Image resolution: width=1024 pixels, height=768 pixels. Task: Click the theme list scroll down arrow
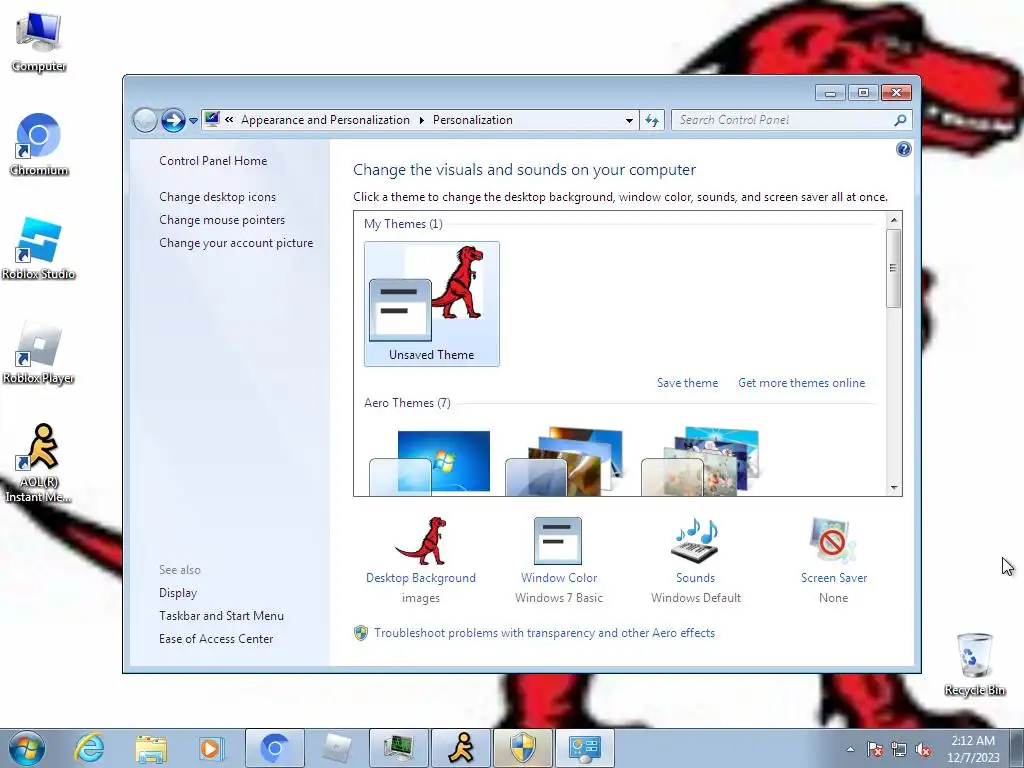click(x=893, y=488)
